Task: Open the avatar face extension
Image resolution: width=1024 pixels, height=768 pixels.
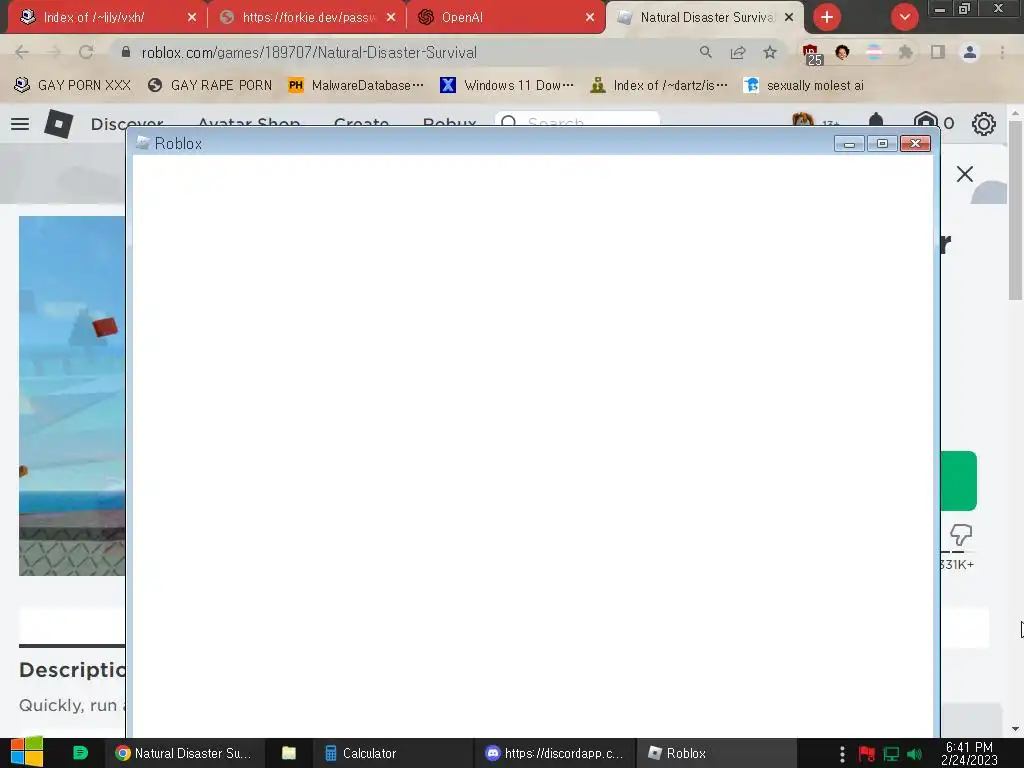Action: pos(842,52)
